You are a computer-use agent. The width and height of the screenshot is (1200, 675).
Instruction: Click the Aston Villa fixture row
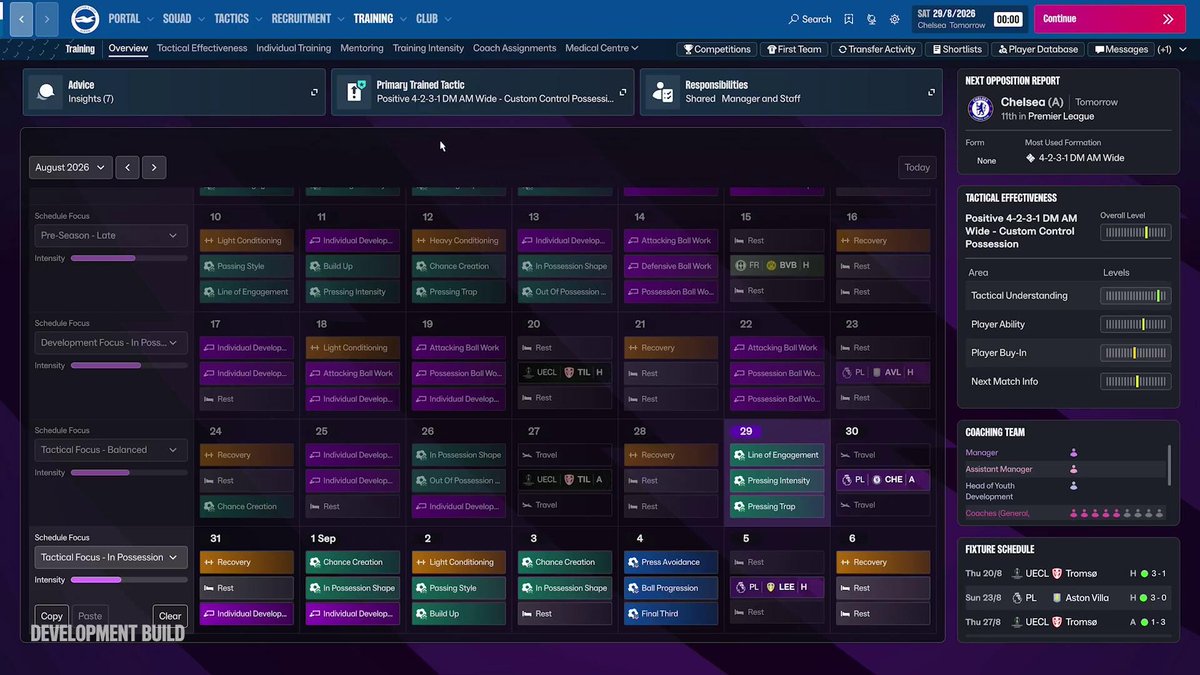click(x=1067, y=597)
